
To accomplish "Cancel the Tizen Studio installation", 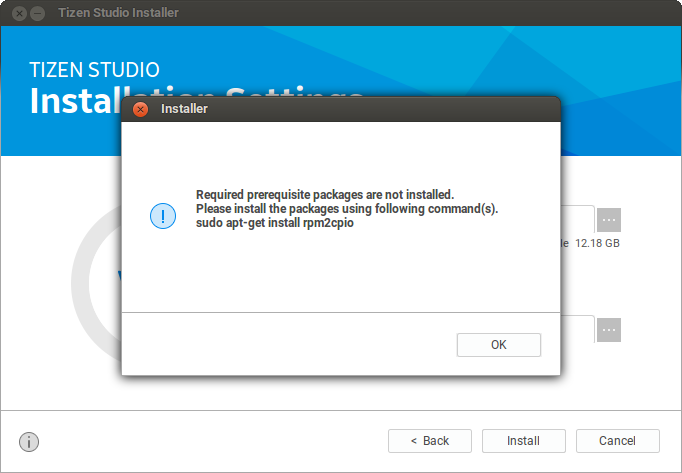I will point(617,441).
